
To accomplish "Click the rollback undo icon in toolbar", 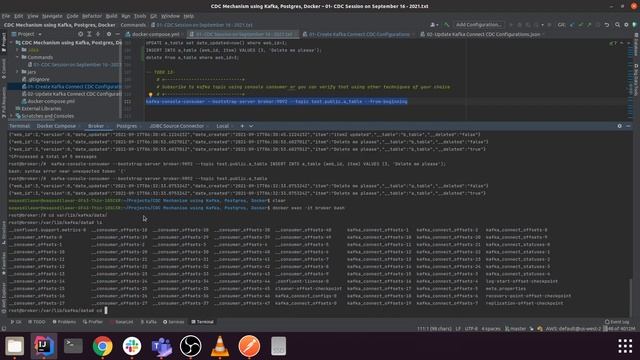I will click(607, 25).
